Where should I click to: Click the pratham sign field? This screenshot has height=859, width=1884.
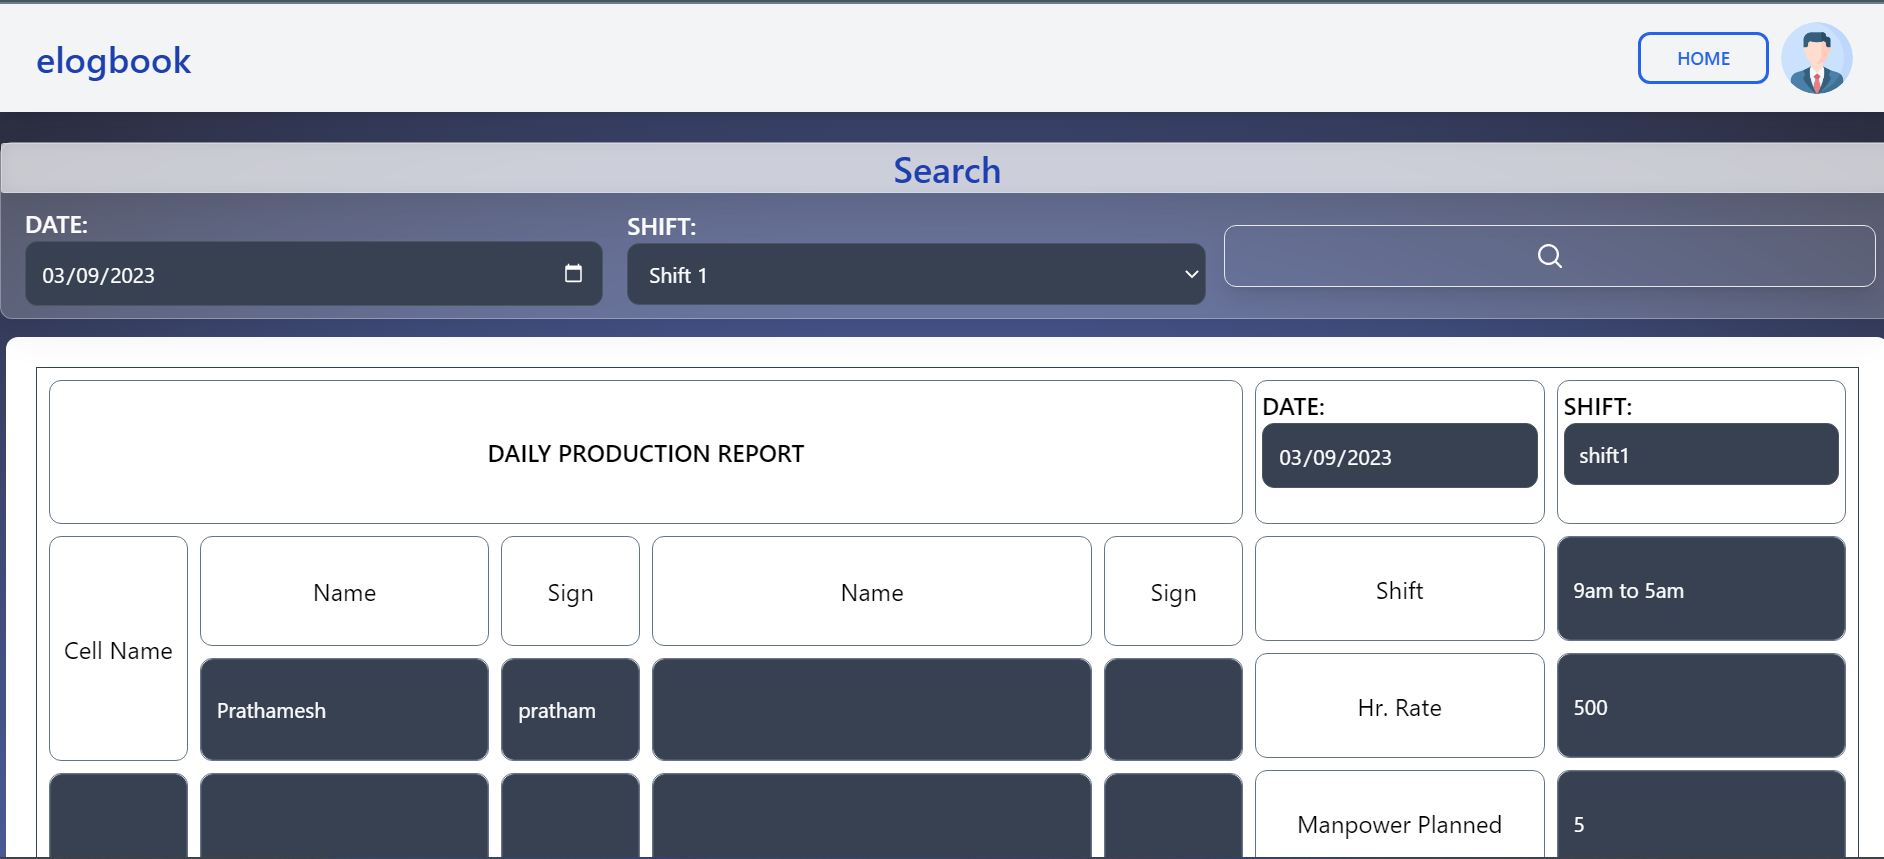point(570,709)
